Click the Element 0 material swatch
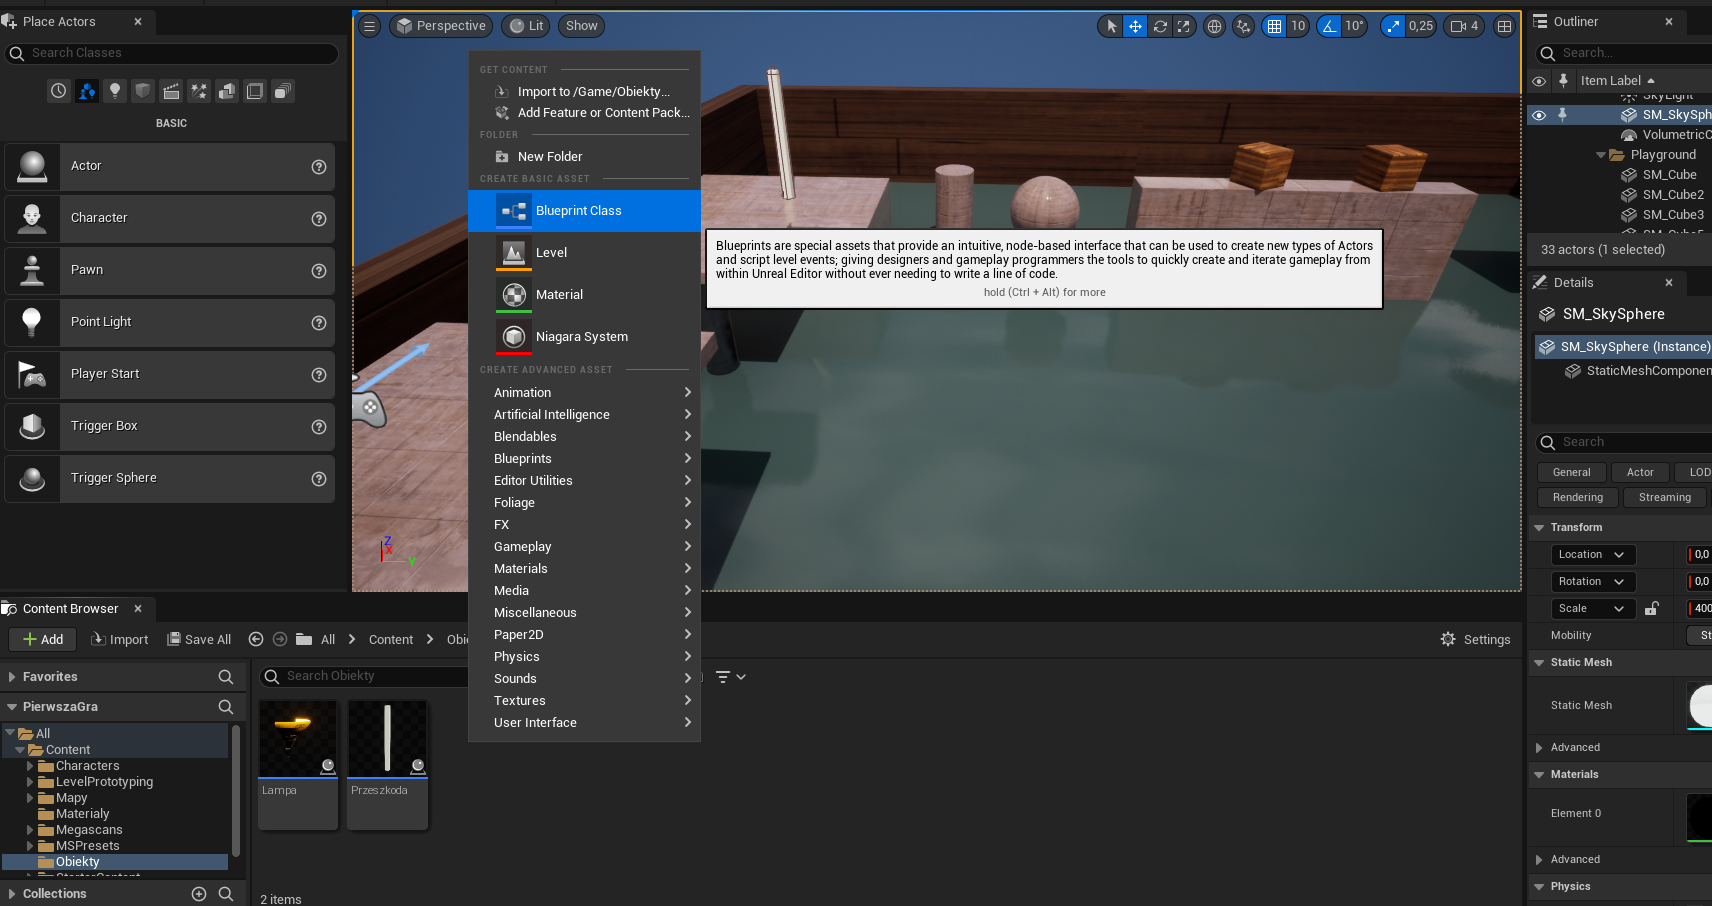 point(1699,816)
